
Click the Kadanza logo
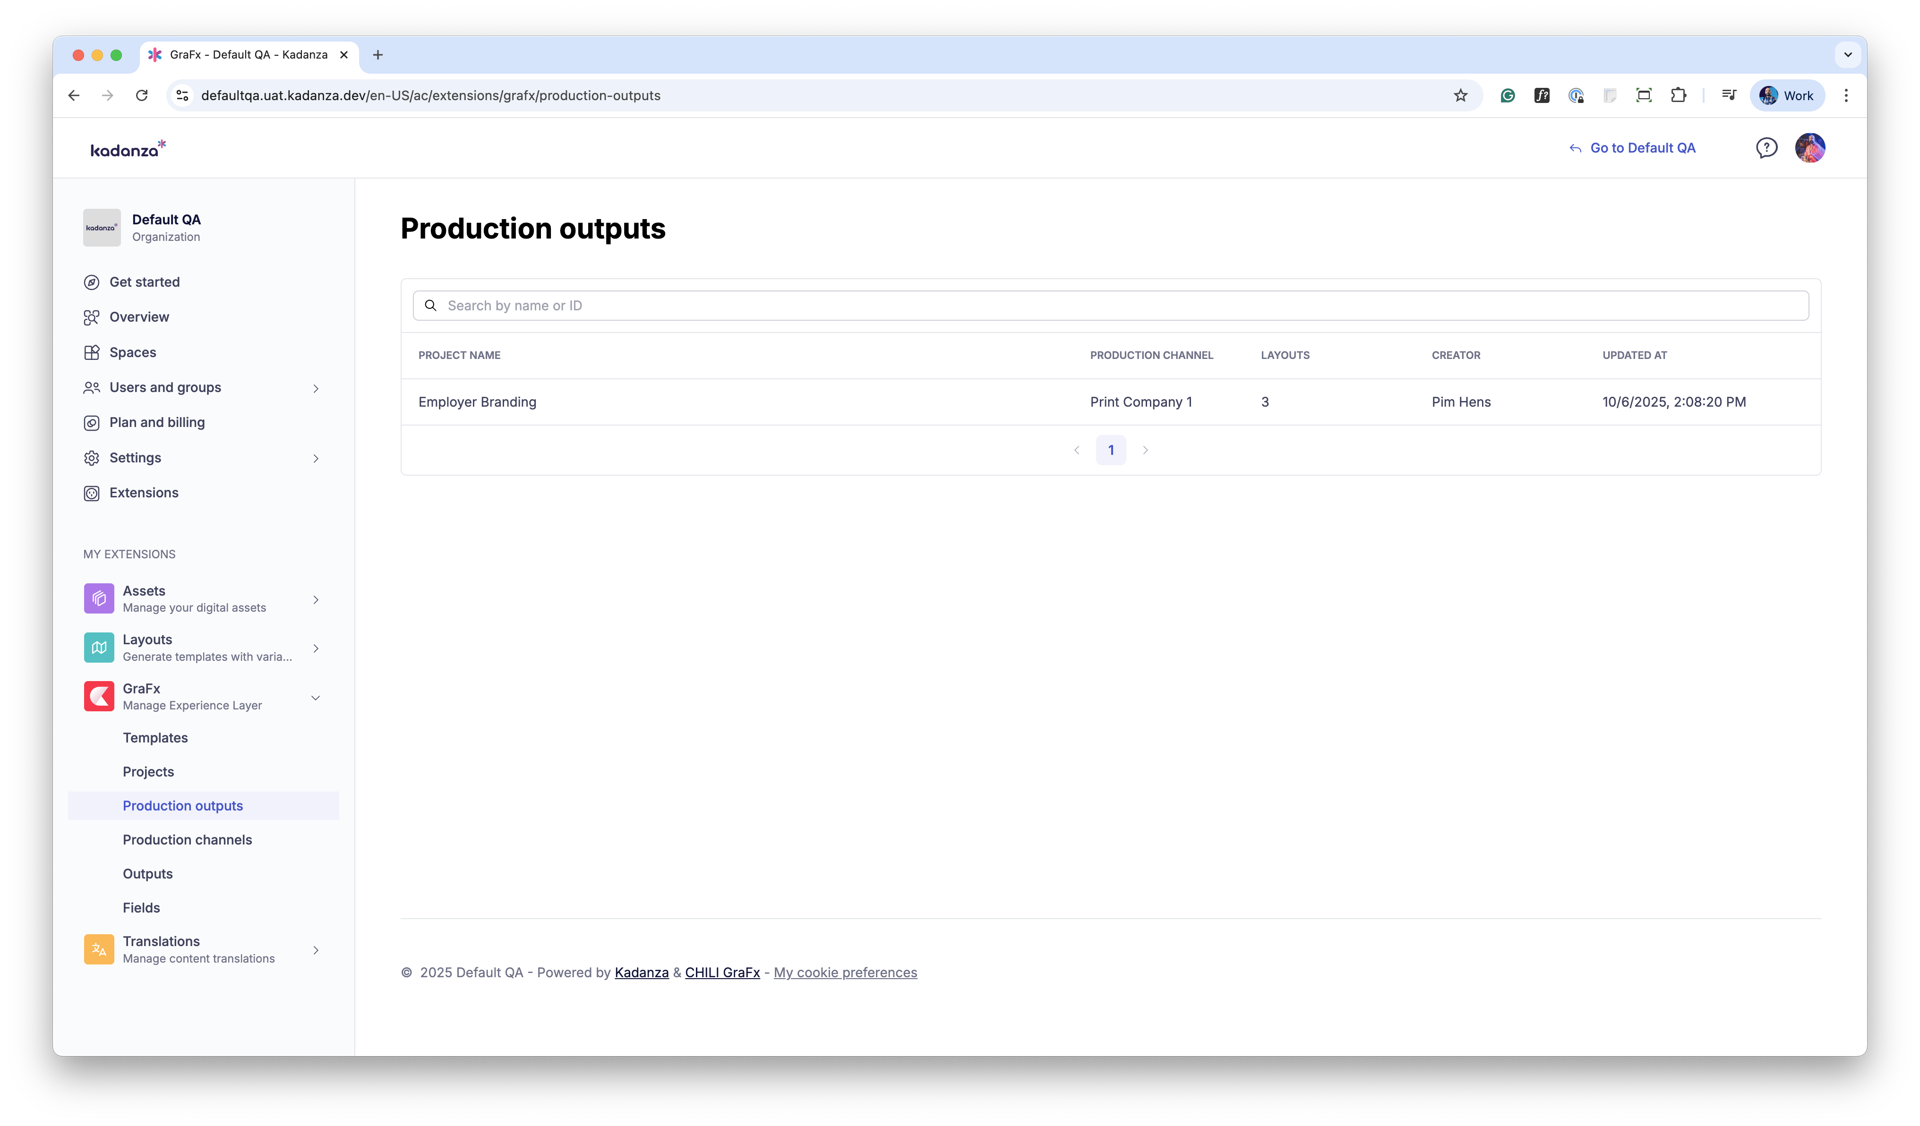128,149
